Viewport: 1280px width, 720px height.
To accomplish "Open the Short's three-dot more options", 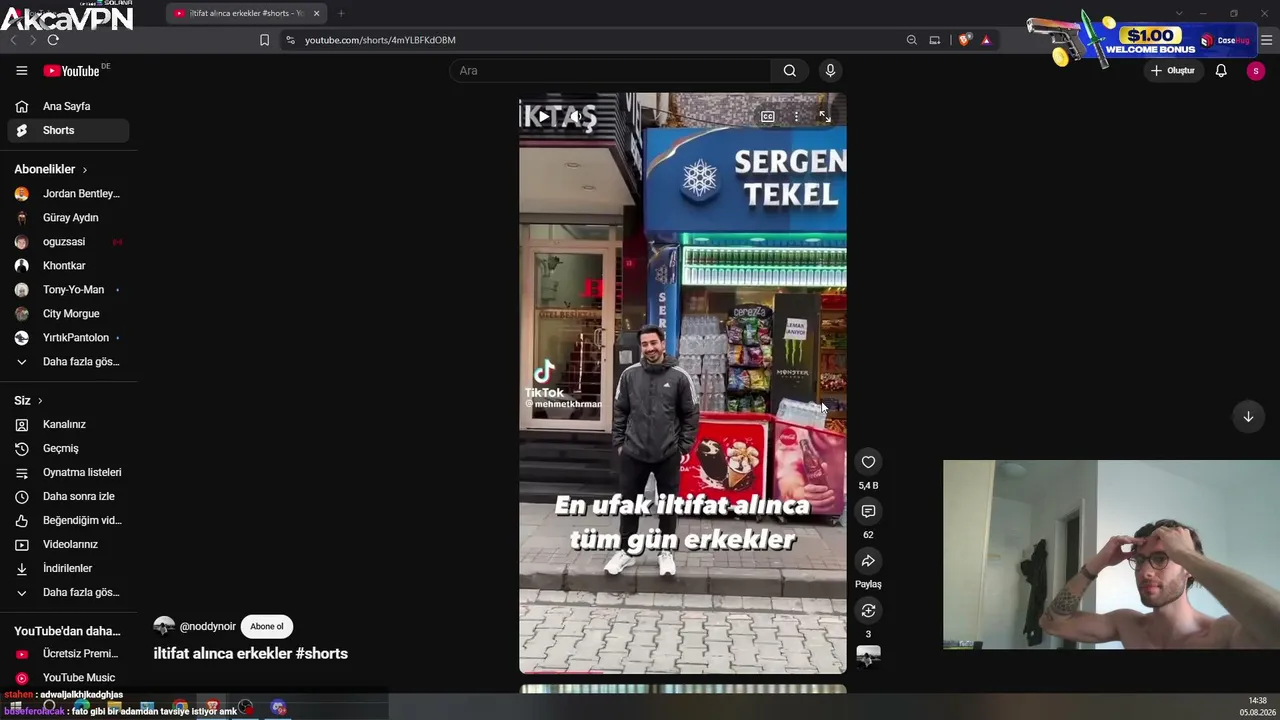I will point(796,117).
